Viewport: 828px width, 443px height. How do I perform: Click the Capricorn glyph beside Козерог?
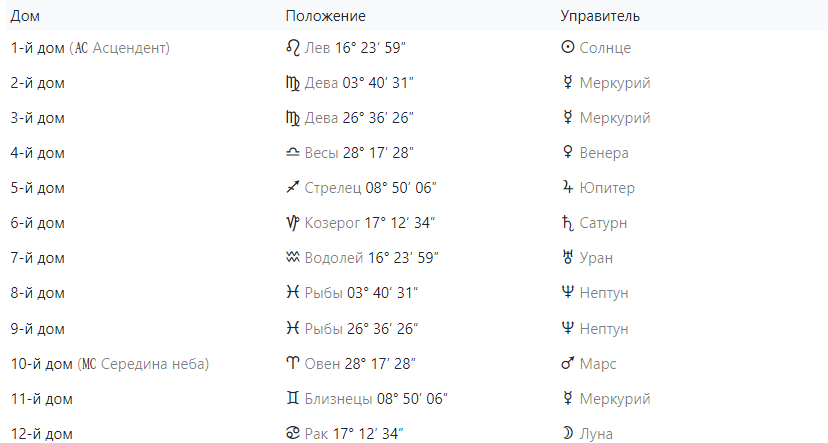(x=293, y=223)
